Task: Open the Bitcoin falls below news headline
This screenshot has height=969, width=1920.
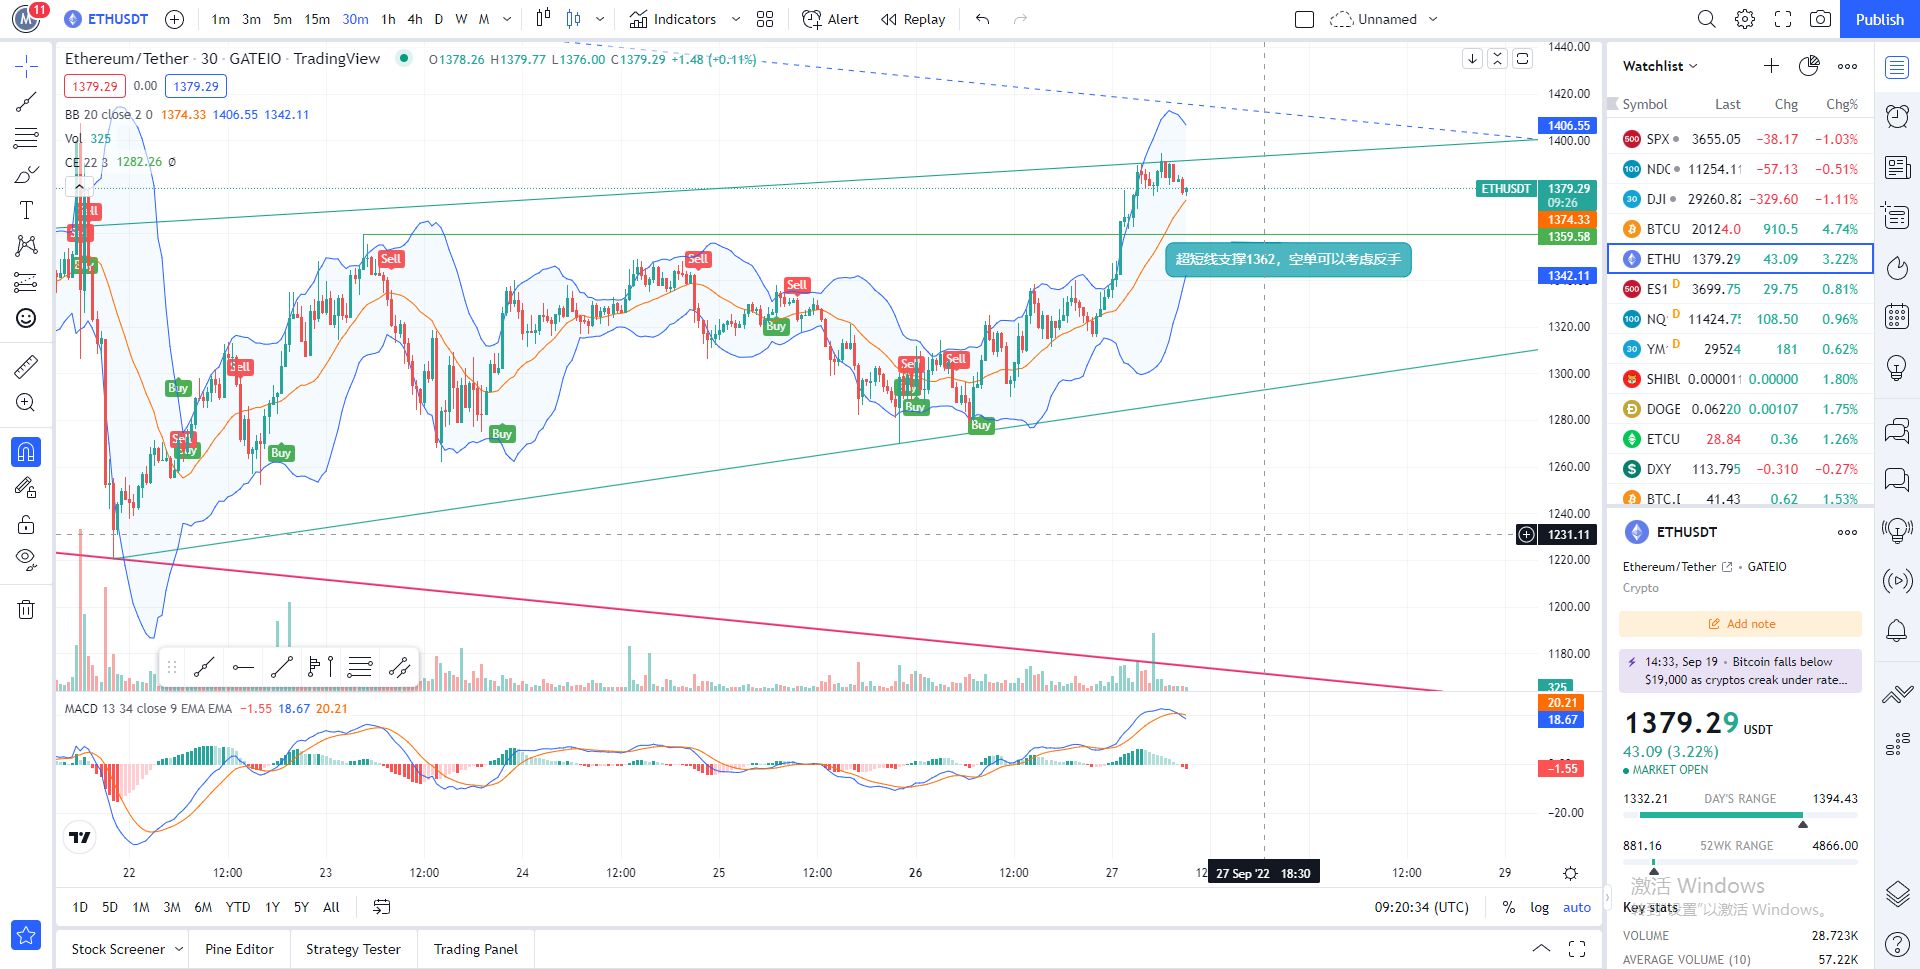Action: [x=1740, y=671]
